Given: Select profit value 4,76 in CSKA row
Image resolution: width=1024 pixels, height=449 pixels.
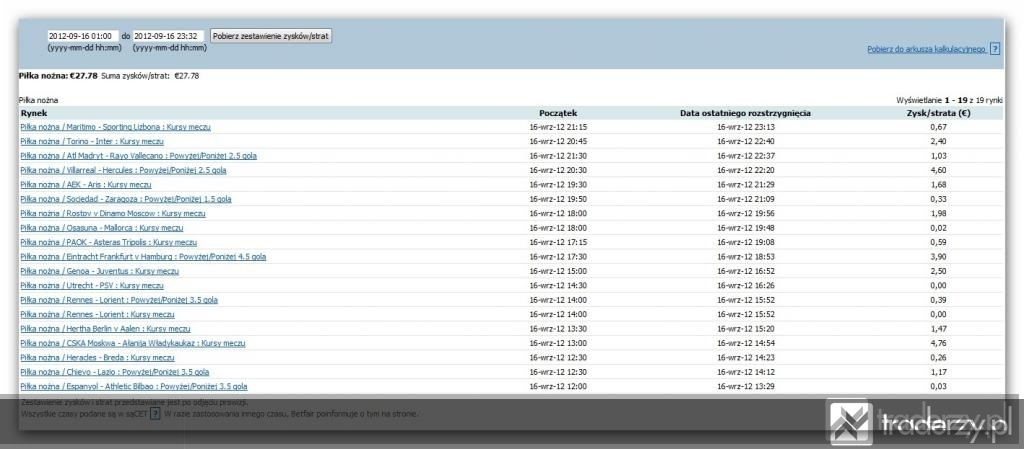Looking at the screenshot, I should point(938,343).
